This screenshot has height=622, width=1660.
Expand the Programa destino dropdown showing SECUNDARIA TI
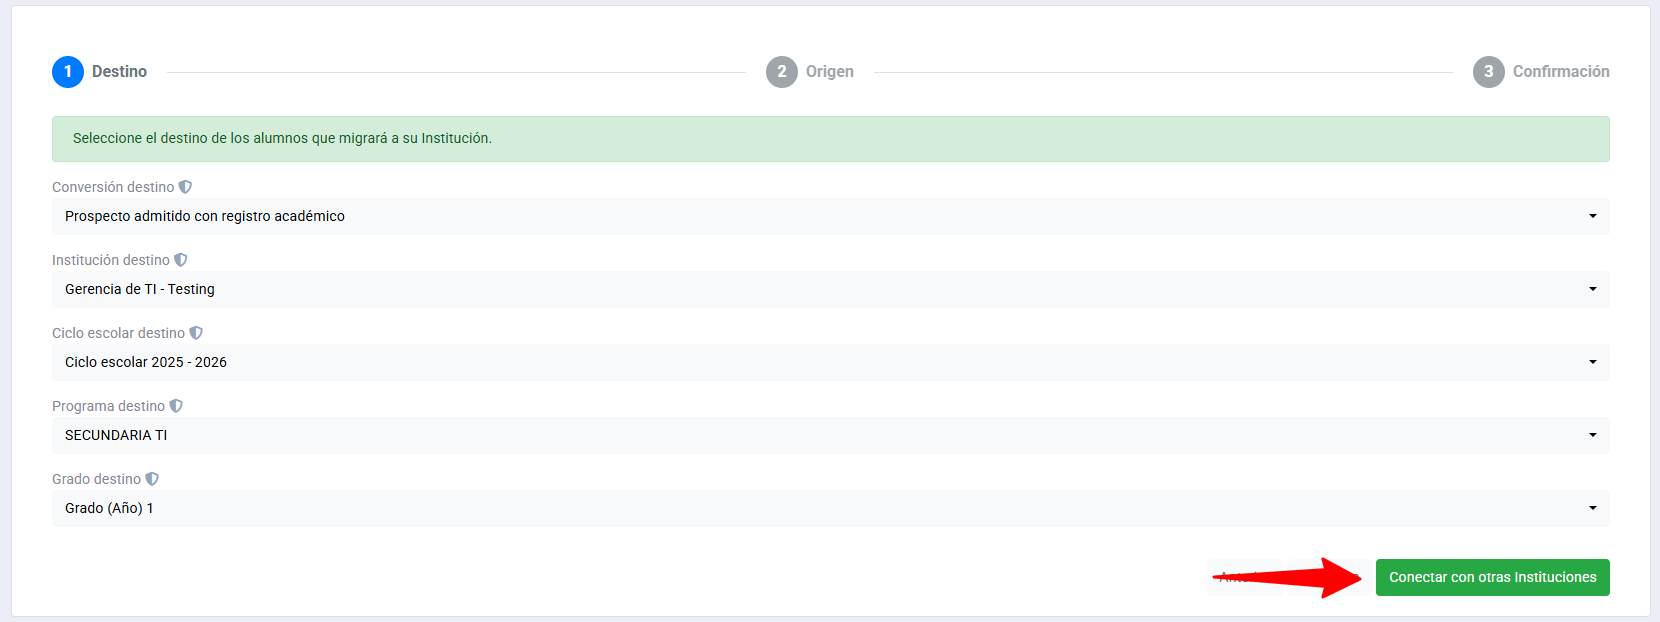point(830,435)
